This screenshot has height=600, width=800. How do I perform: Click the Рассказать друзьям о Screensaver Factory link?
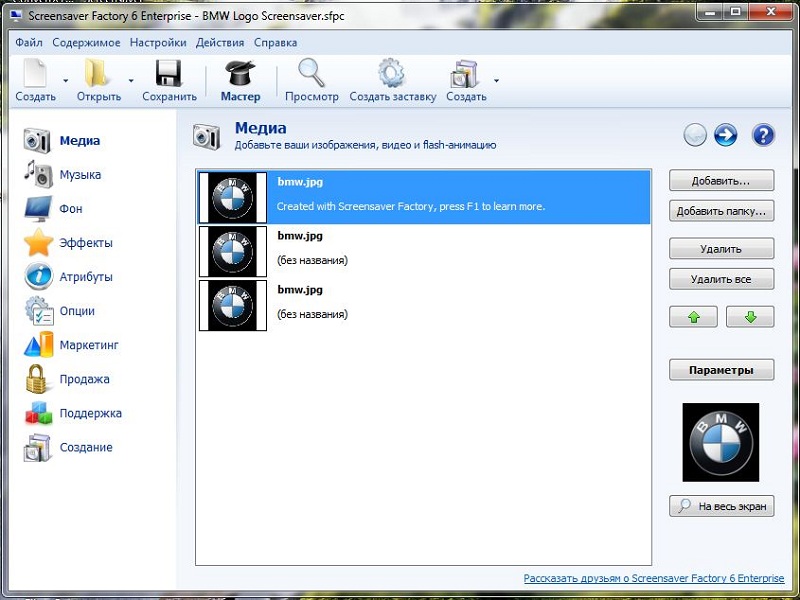[x=654, y=578]
